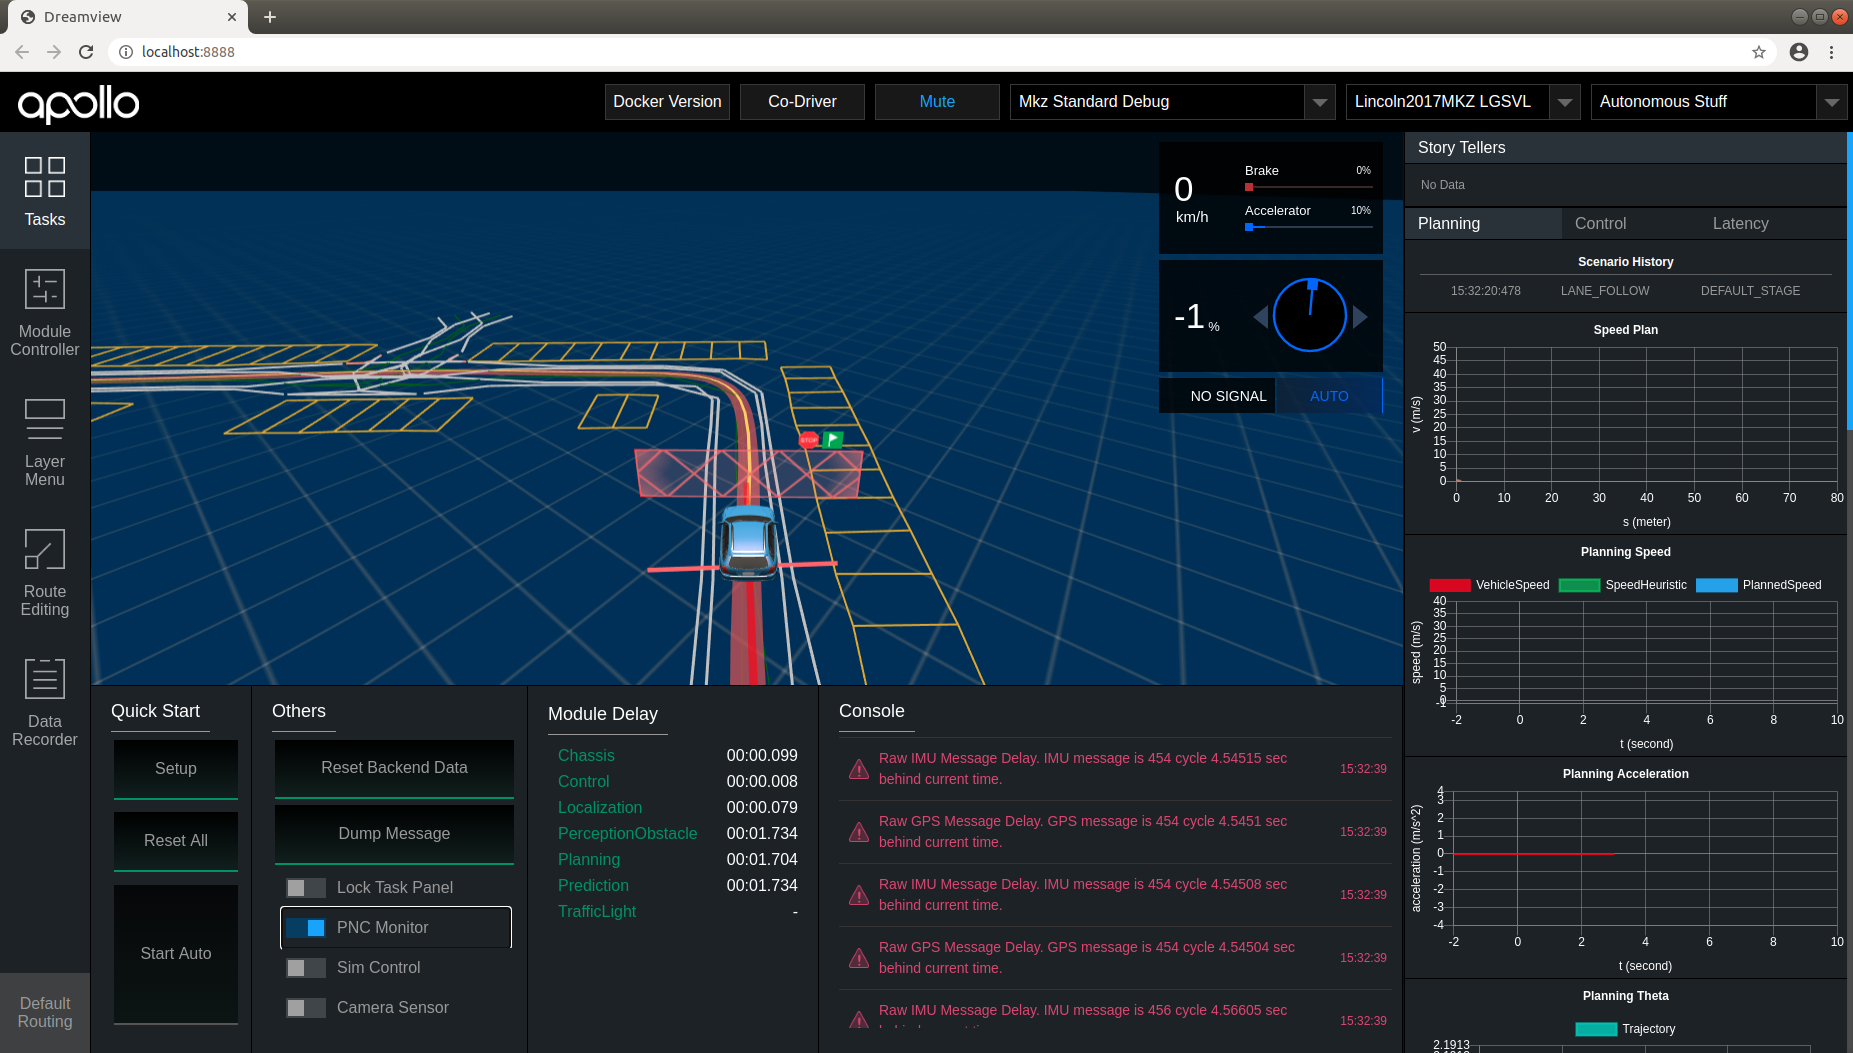
Task: Expand the Lincoln2017MKZ LGSVL vehicle dropdown
Action: click(x=1564, y=101)
